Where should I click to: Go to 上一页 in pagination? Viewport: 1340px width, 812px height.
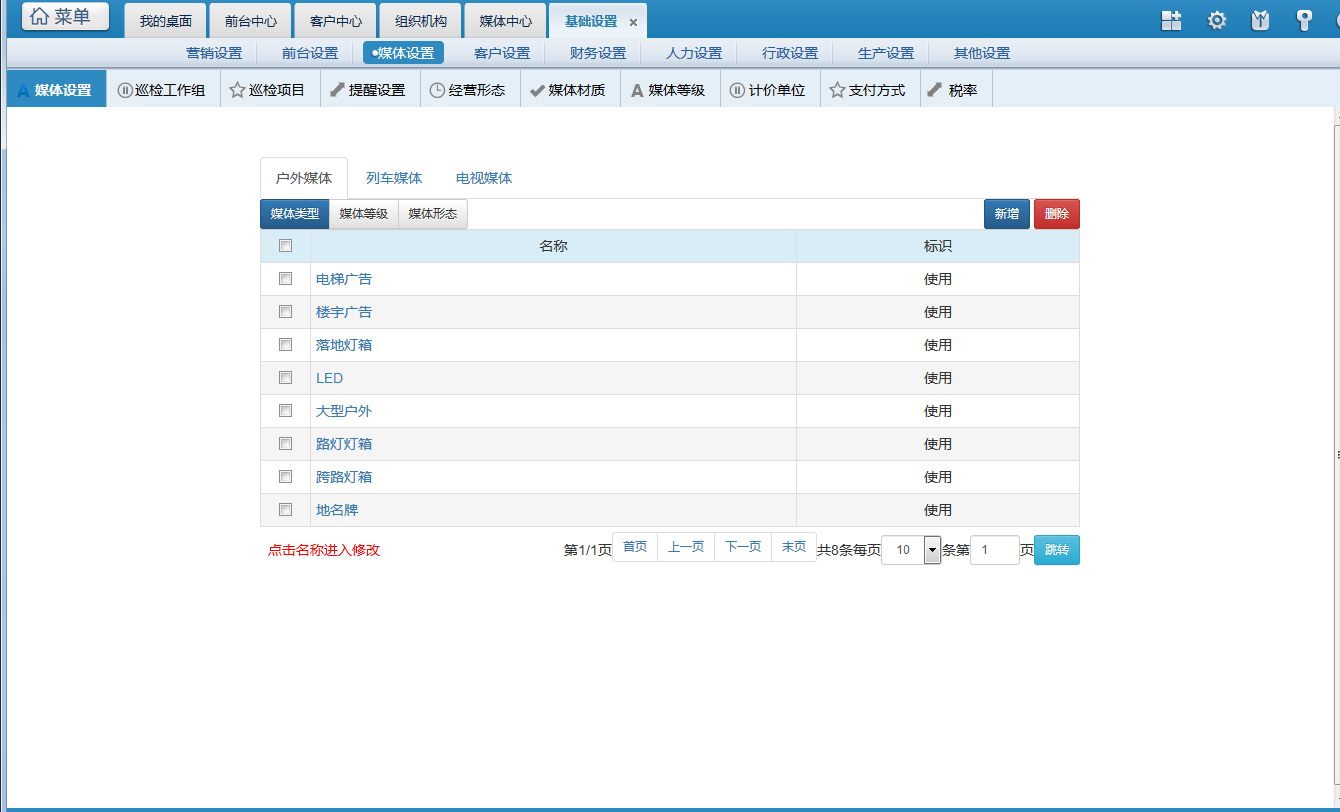(x=686, y=547)
